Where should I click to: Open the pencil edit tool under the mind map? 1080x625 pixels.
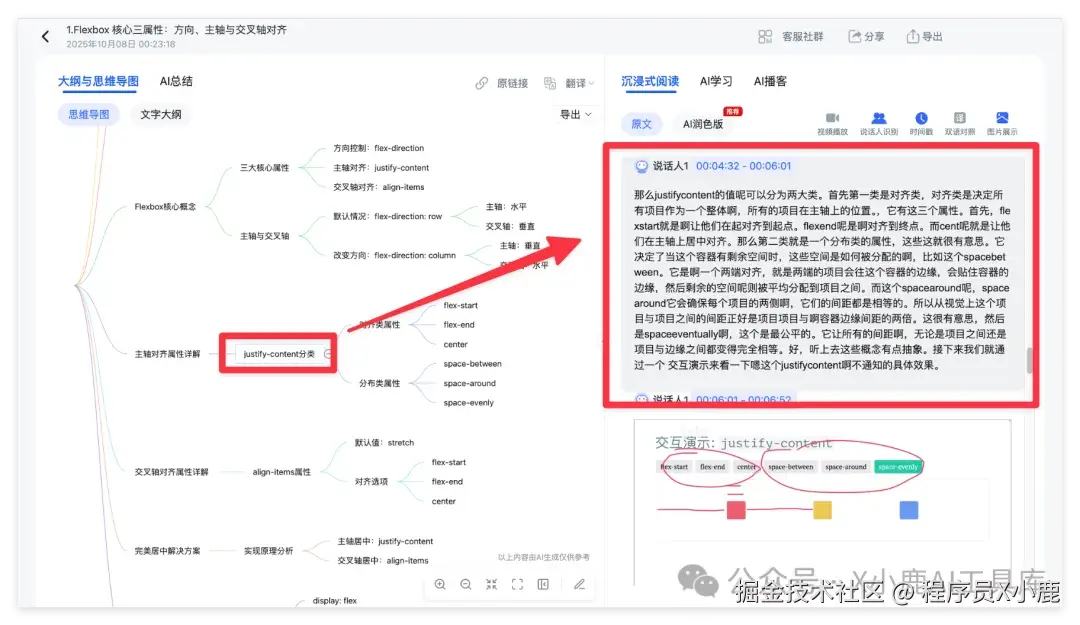point(580,584)
